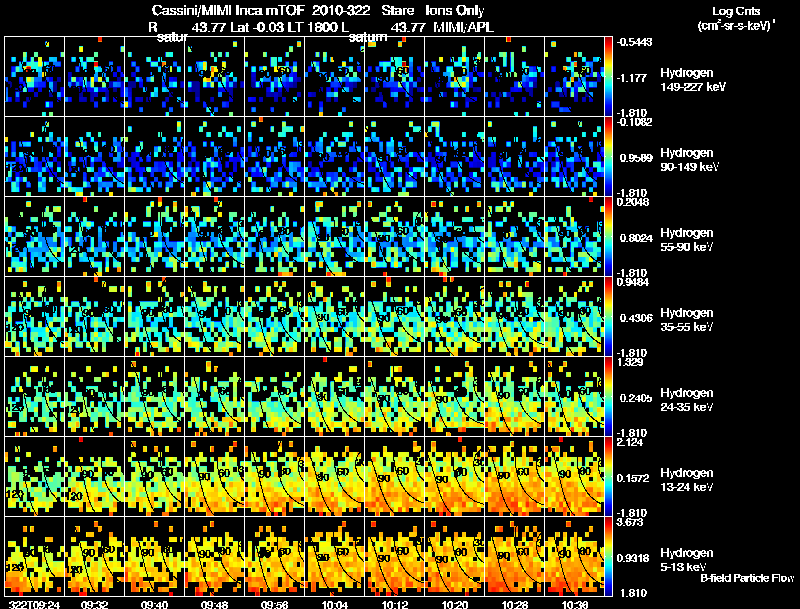Open the 13-24 keV panel at 10:28
800x609 pixels.
515,477
